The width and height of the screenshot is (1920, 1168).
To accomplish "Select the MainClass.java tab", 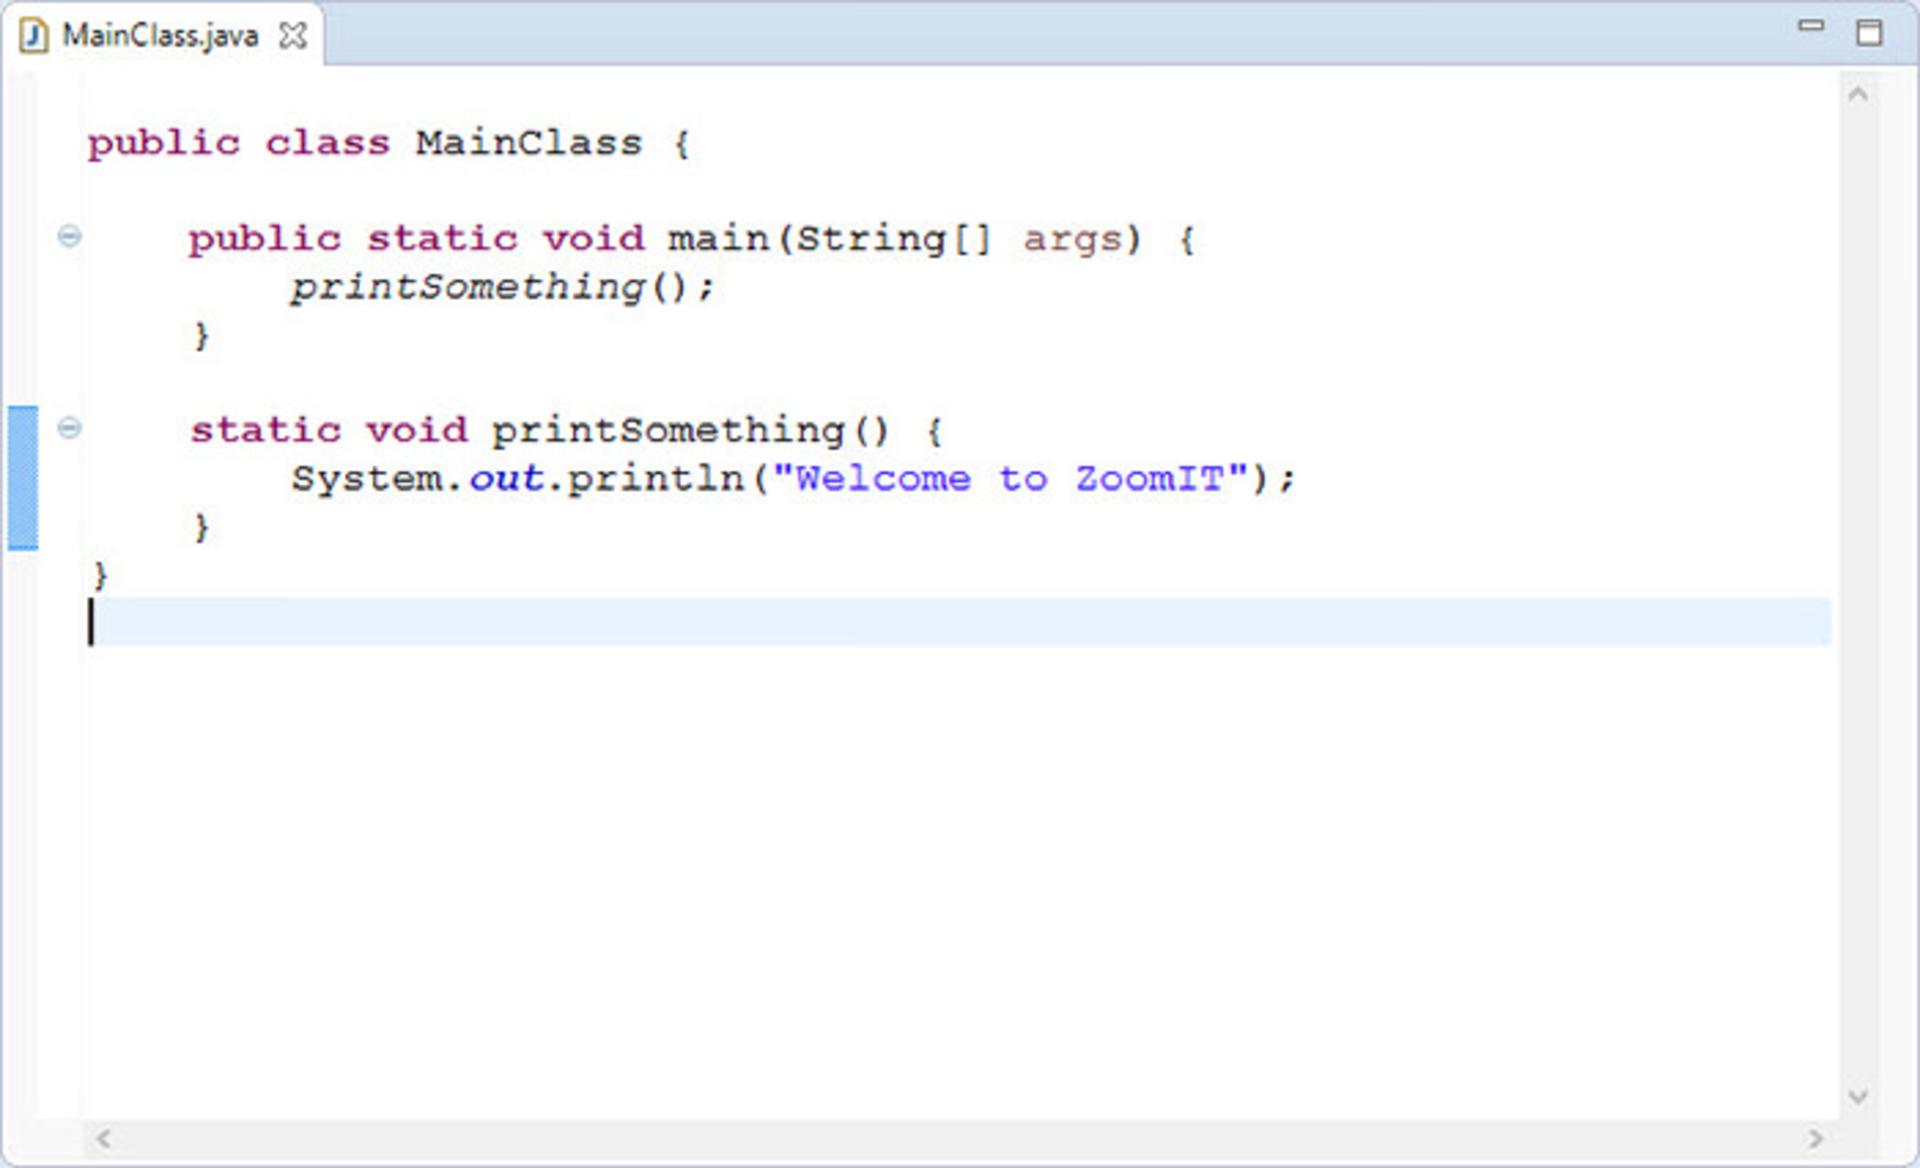I will click(161, 36).
